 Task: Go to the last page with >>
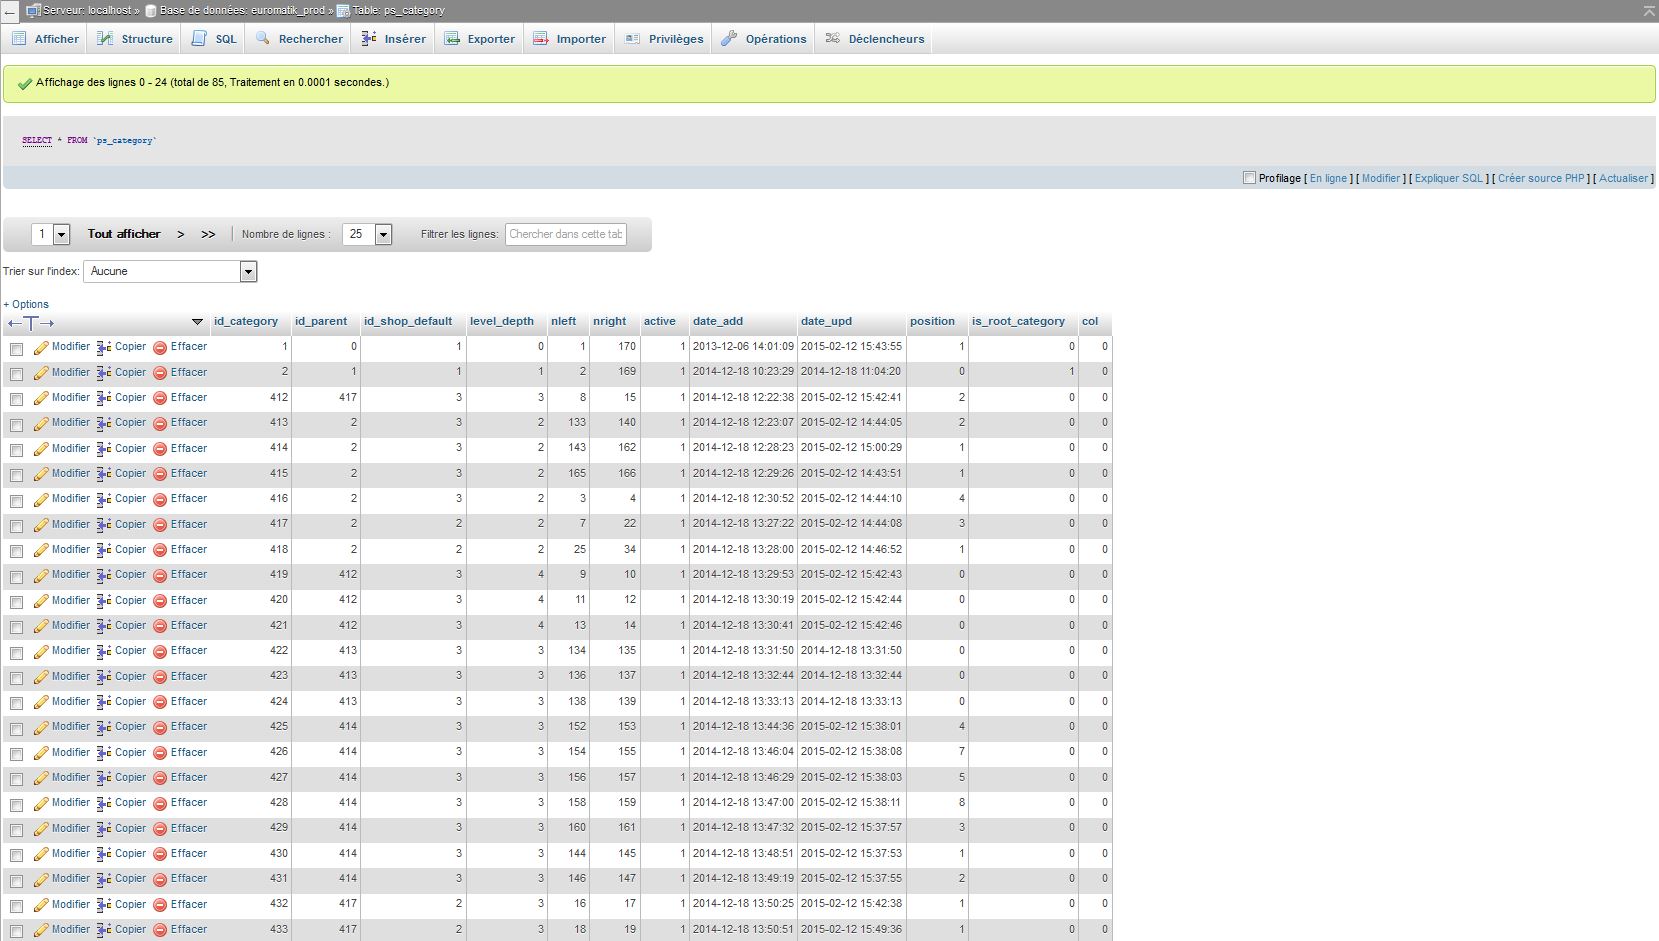[208, 234]
